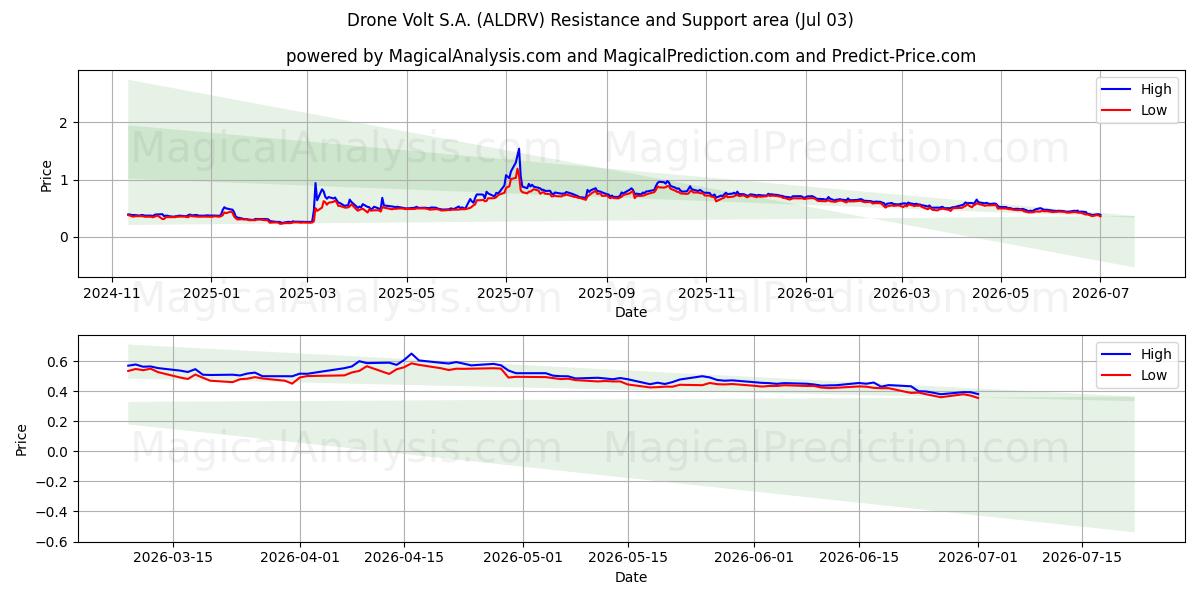Click the '2026-04-15' tick label
Image resolution: width=1200 pixels, height=600 pixels.
[405, 558]
